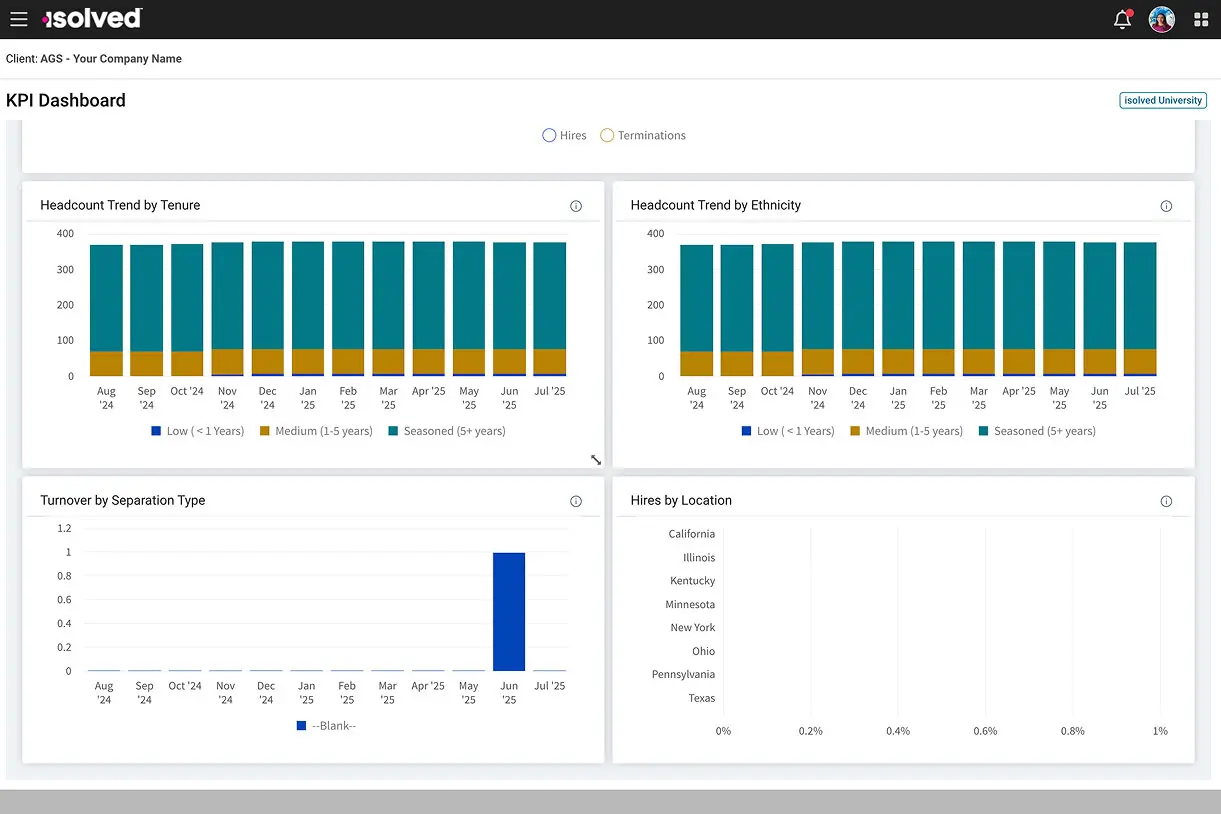Toggle the Terminations legend series

(x=643, y=135)
